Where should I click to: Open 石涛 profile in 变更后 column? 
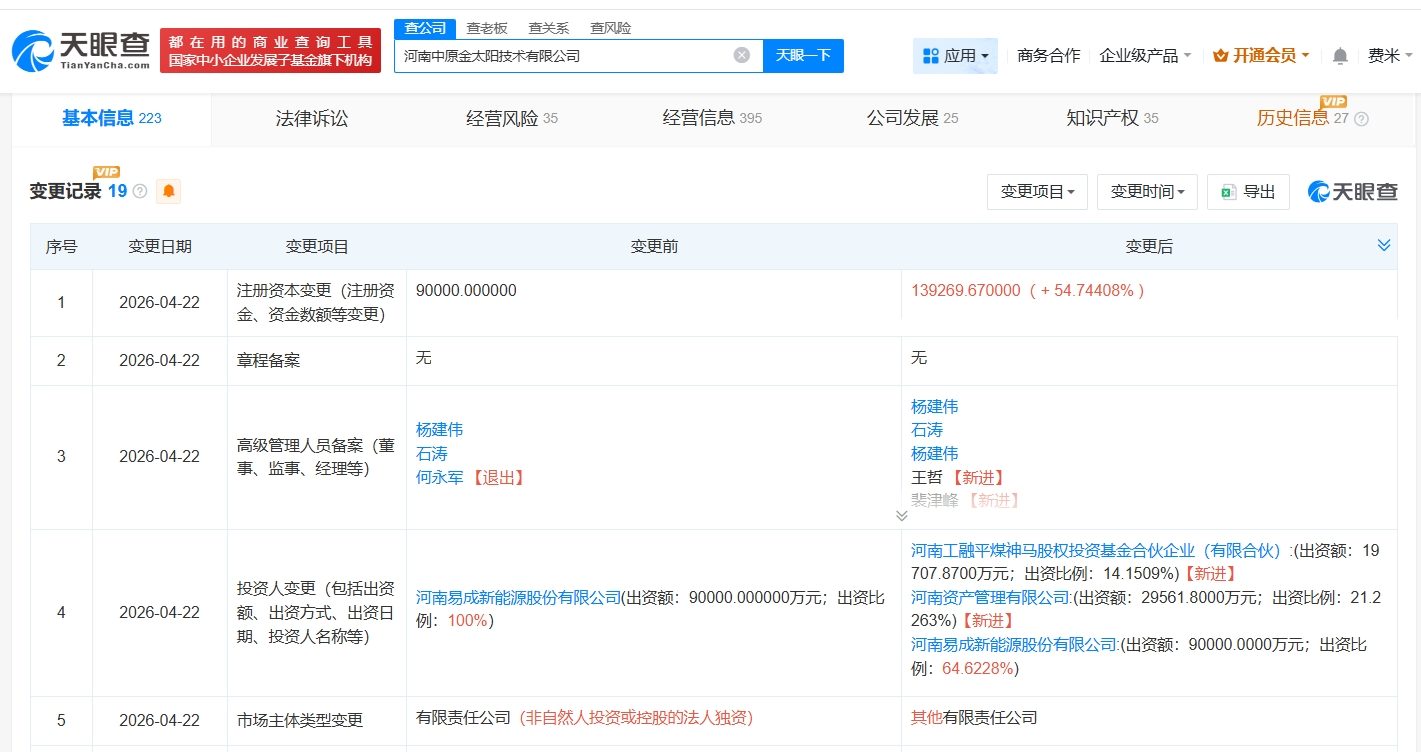point(927,430)
